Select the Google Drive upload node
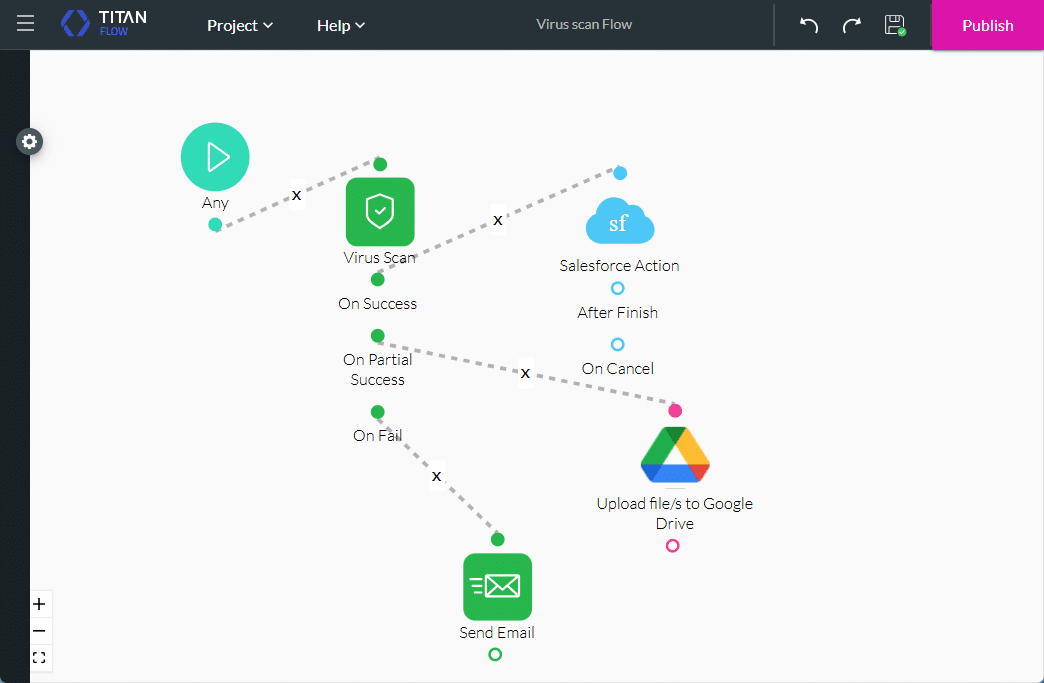 pyautogui.click(x=674, y=456)
